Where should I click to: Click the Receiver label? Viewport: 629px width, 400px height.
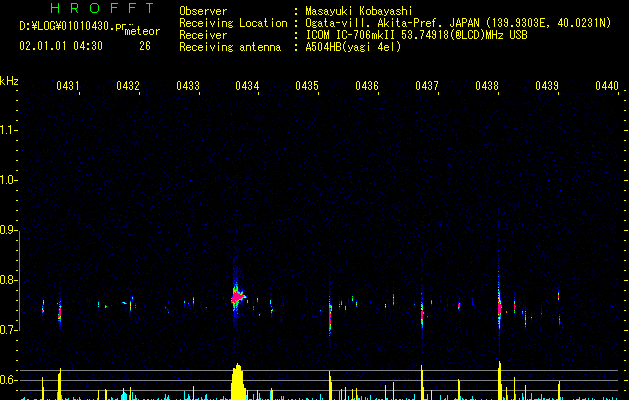pos(203,35)
